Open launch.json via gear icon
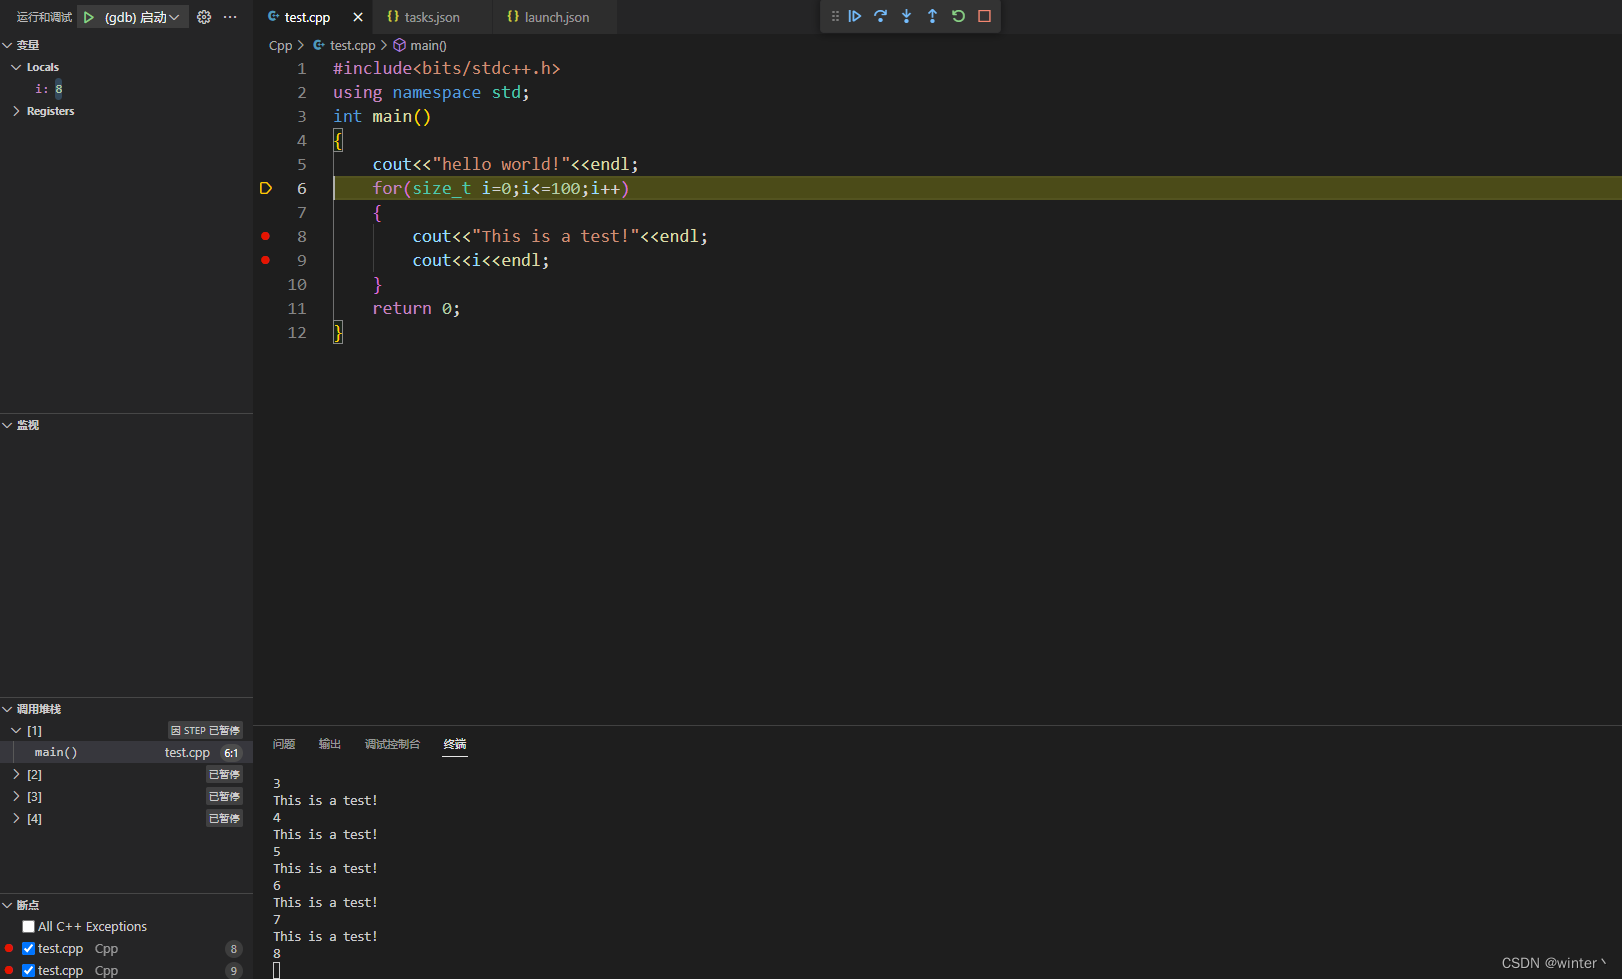Screen dimensions: 1622x979 [204, 17]
